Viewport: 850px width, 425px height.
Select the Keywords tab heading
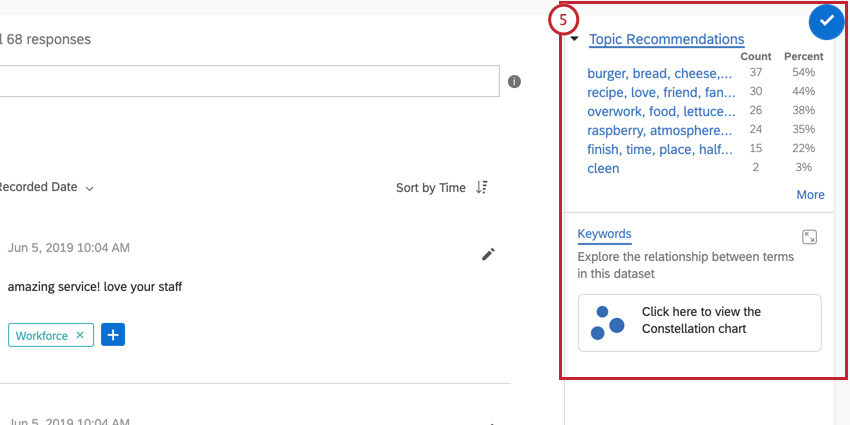(604, 234)
